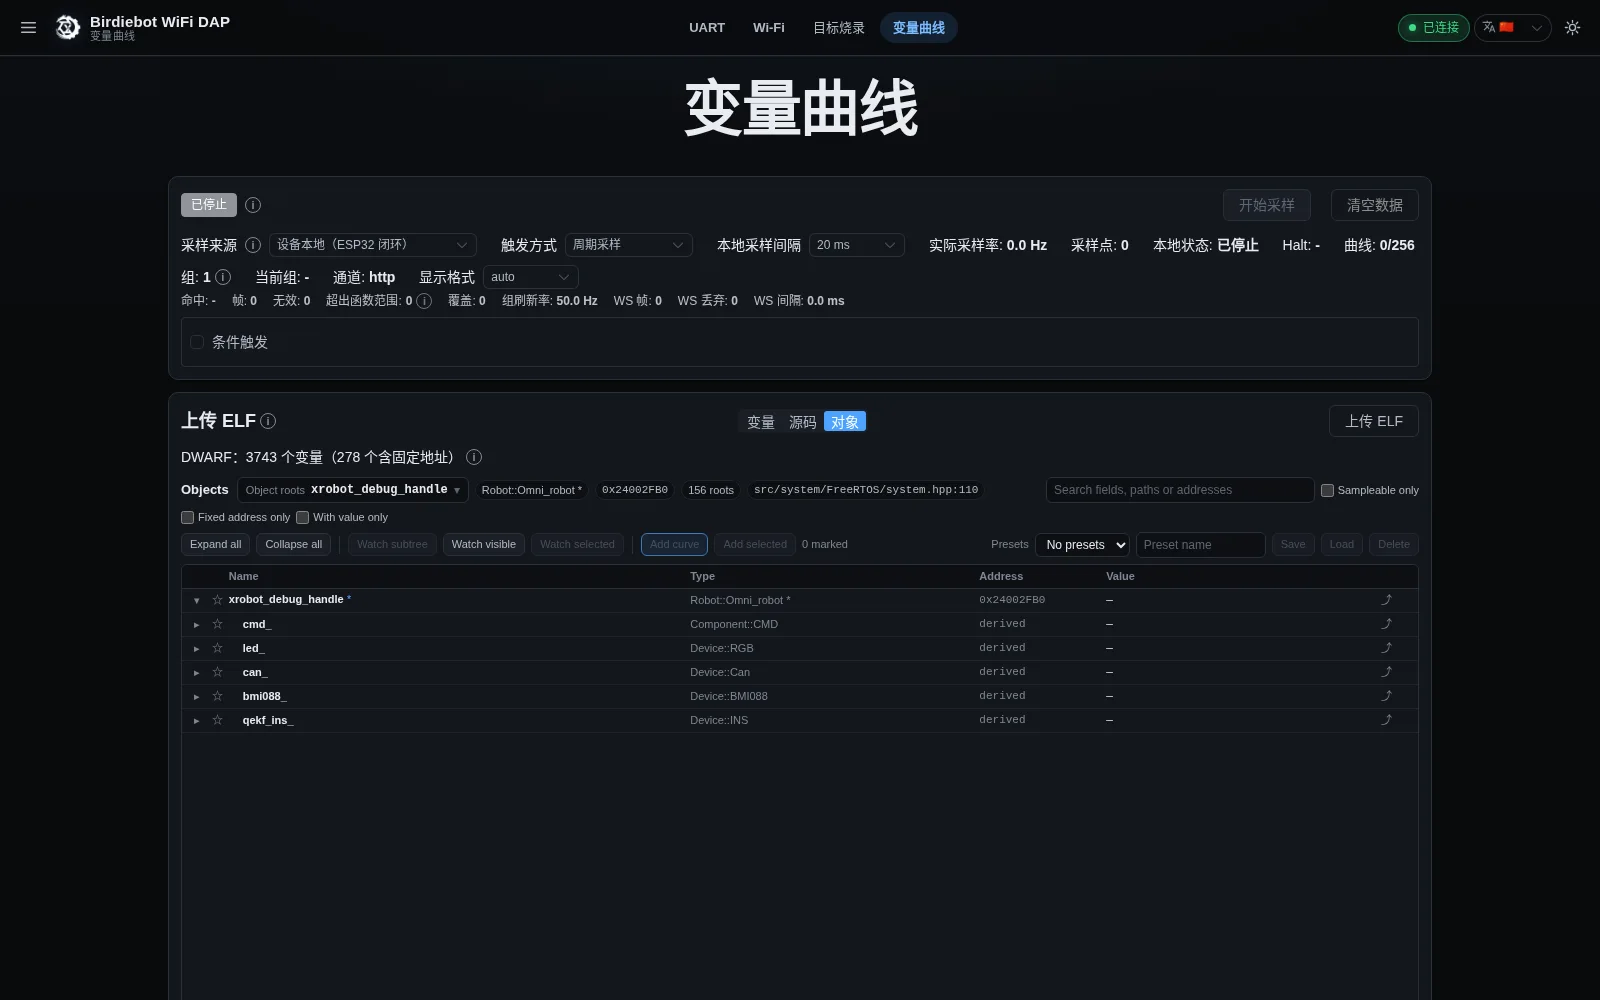Click curve icon on can_ row

[1386, 672]
